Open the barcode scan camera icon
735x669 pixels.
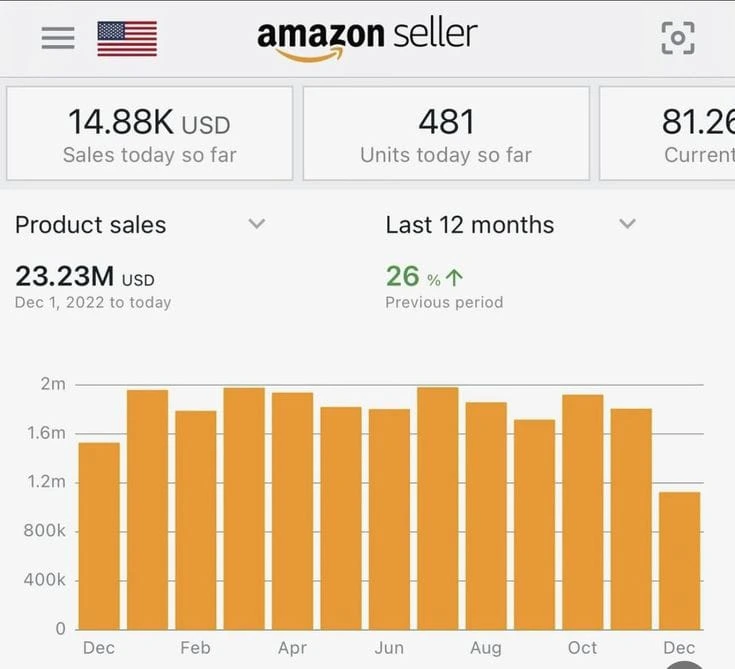[677, 38]
